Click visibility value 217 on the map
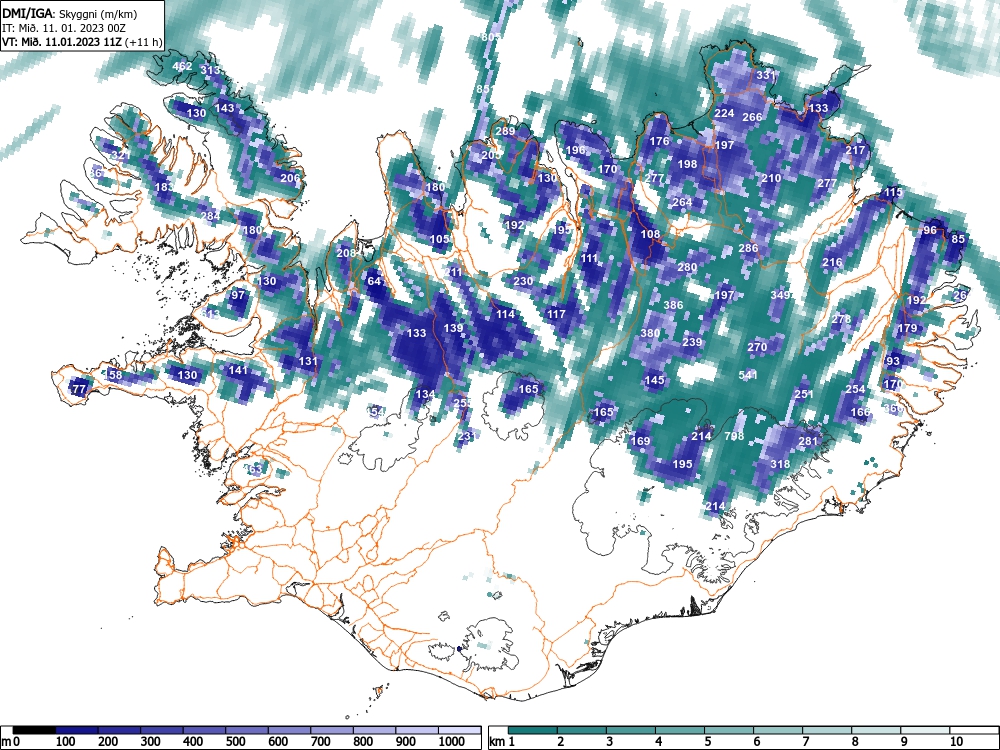The image size is (1000, 750). 855,150
